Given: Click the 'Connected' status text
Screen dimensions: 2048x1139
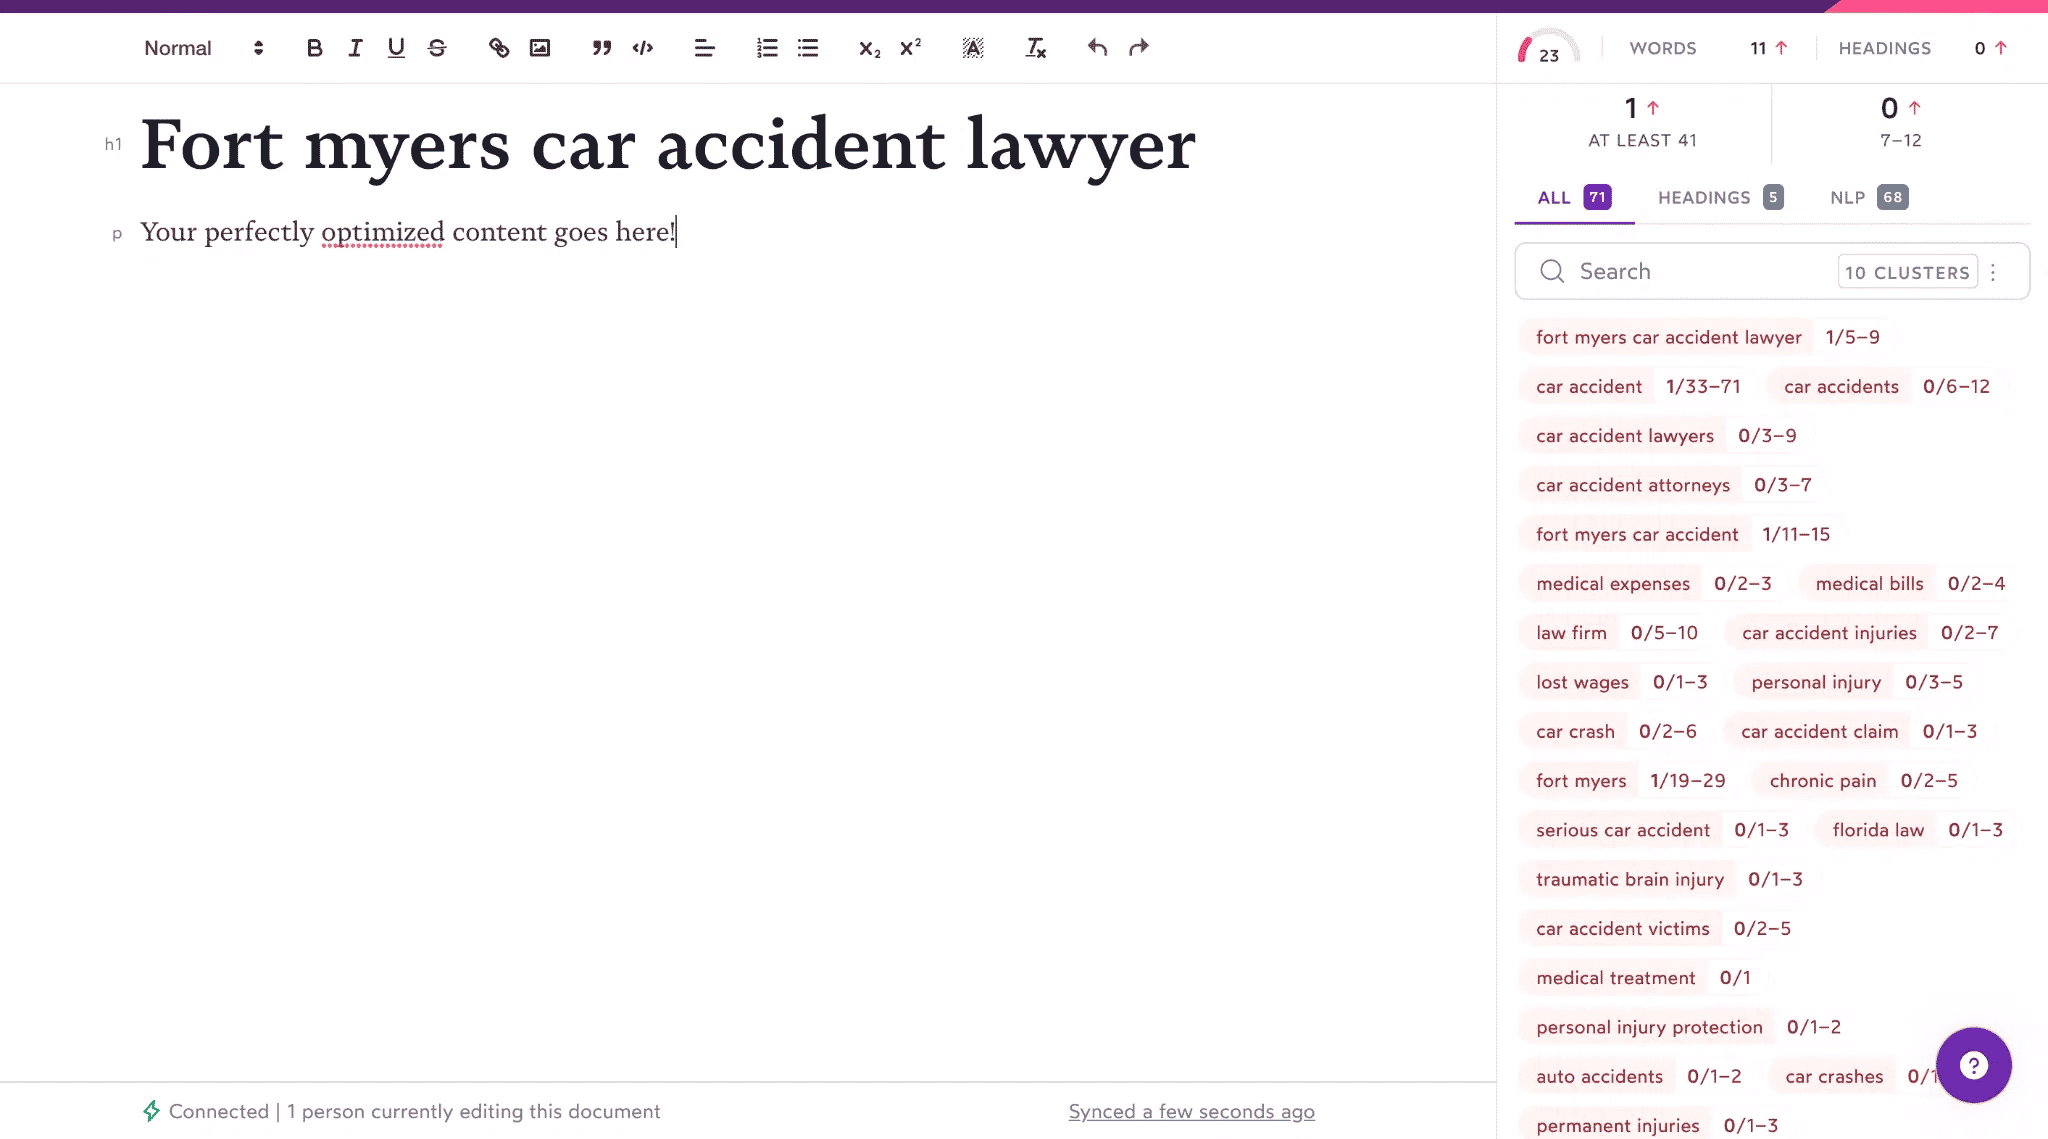Looking at the screenshot, I should pos(218,1111).
